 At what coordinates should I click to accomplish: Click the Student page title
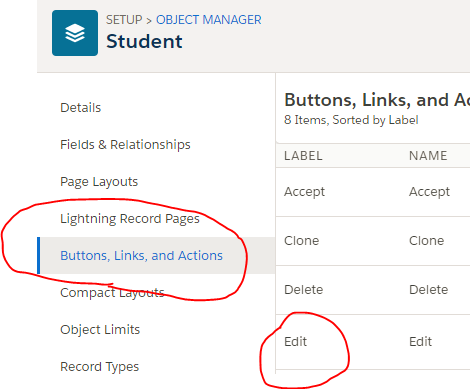(144, 42)
